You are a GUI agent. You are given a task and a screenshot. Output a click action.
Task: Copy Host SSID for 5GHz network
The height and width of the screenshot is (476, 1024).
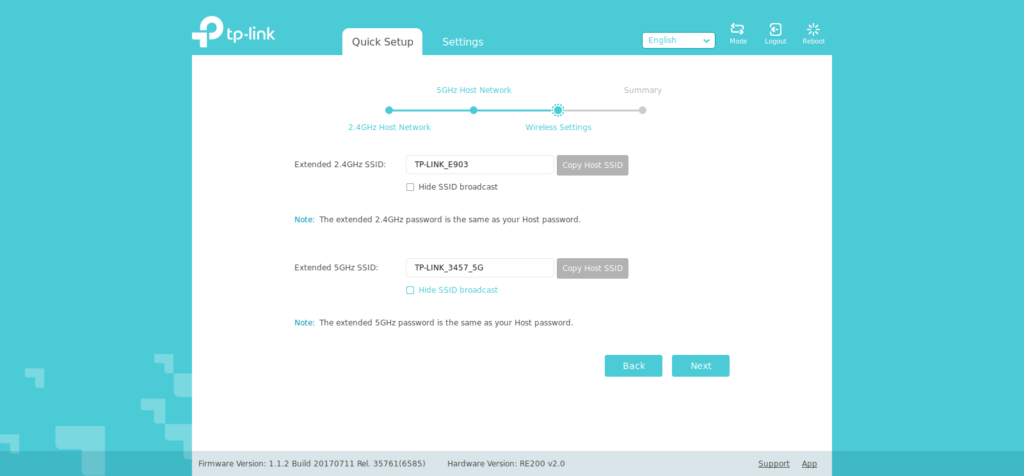[x=592, y=268]
